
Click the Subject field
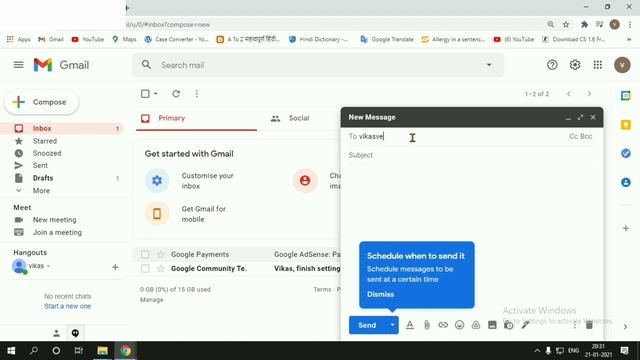coord(471,155)
